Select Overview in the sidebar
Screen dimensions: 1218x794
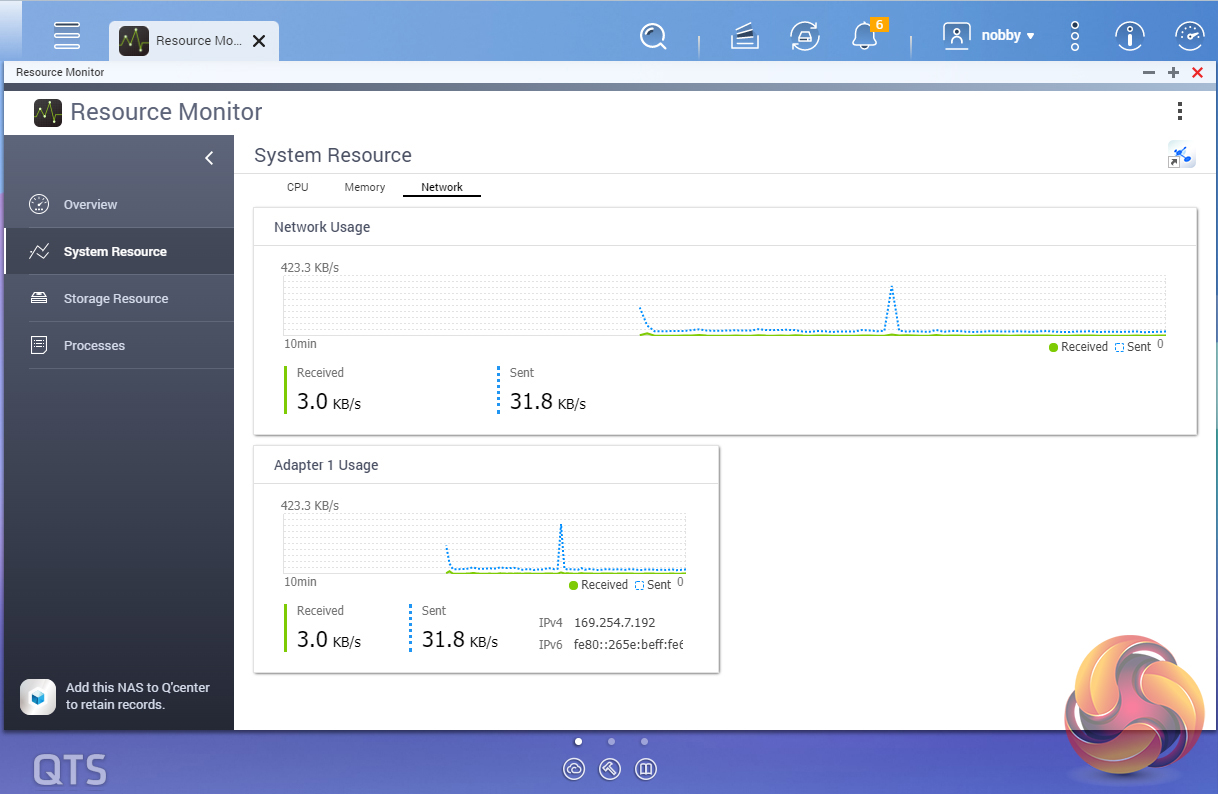pos(90,205)
